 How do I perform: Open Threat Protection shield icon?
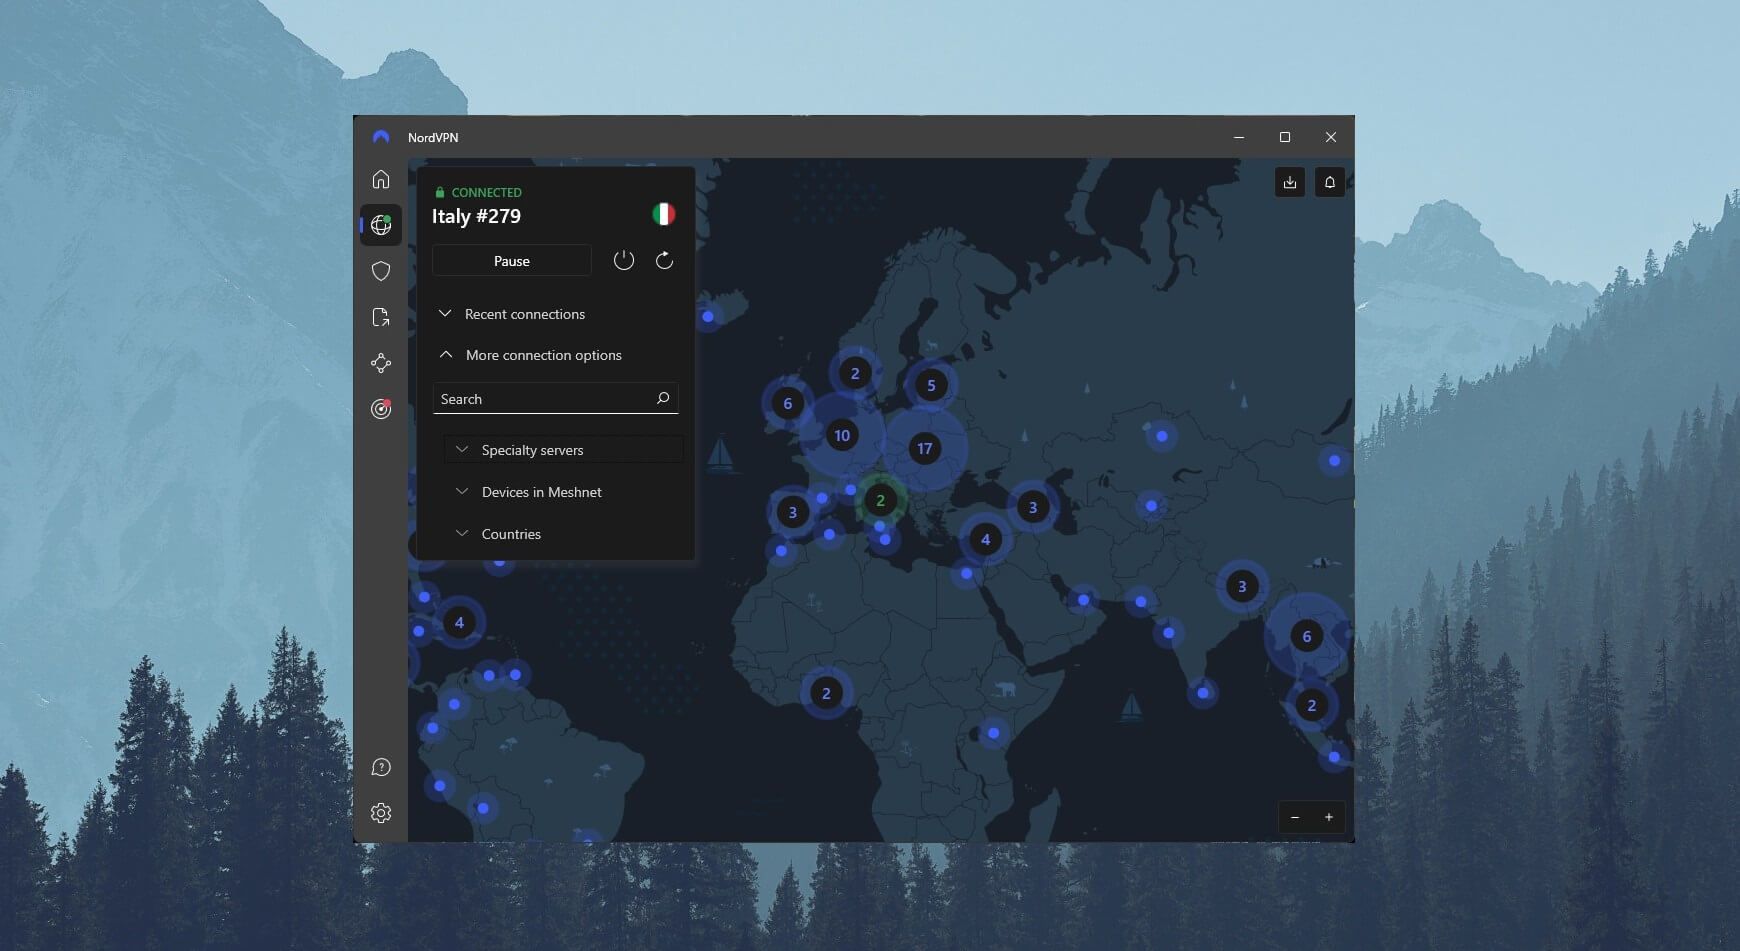381,271
